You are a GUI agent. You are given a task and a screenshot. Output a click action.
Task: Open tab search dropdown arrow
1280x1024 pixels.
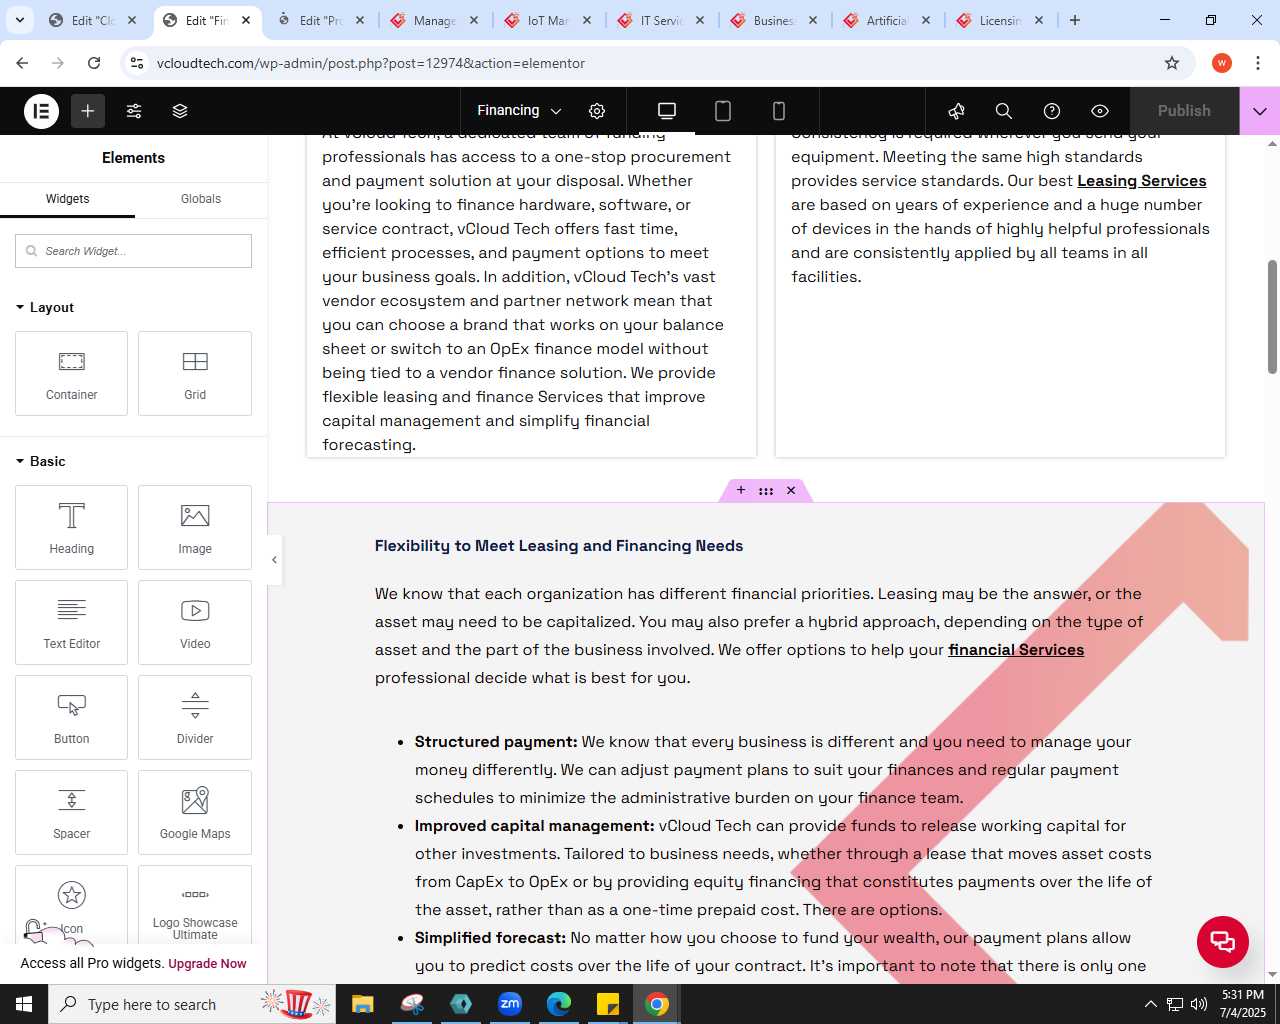click(19, 20)
